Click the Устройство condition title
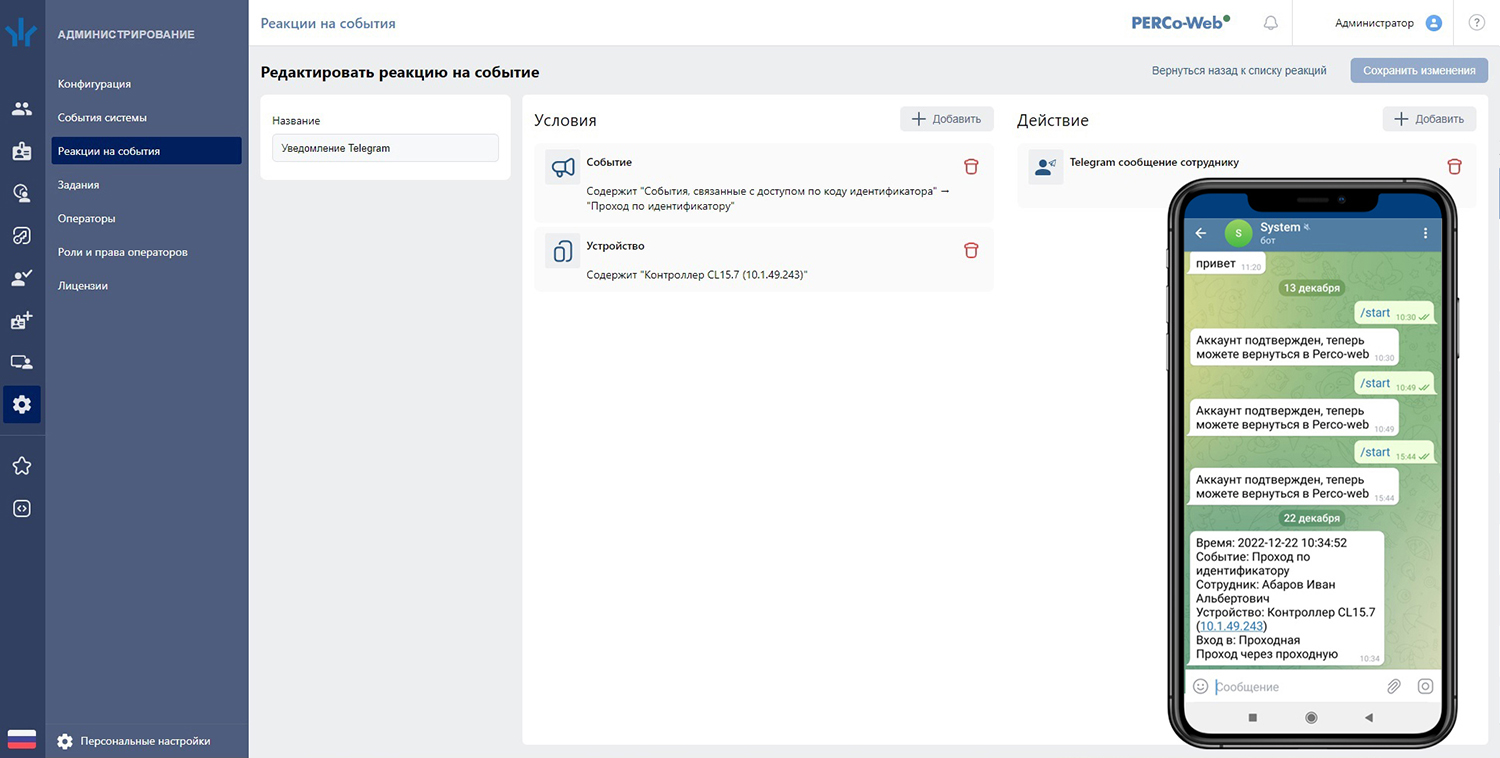Screen dimensions: 1500x758 tap(615, 246)
